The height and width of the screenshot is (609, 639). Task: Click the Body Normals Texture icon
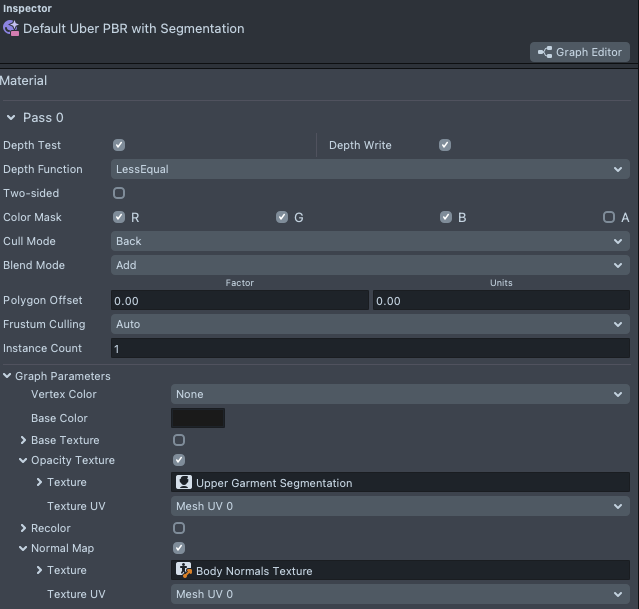(x=184, y=570)
